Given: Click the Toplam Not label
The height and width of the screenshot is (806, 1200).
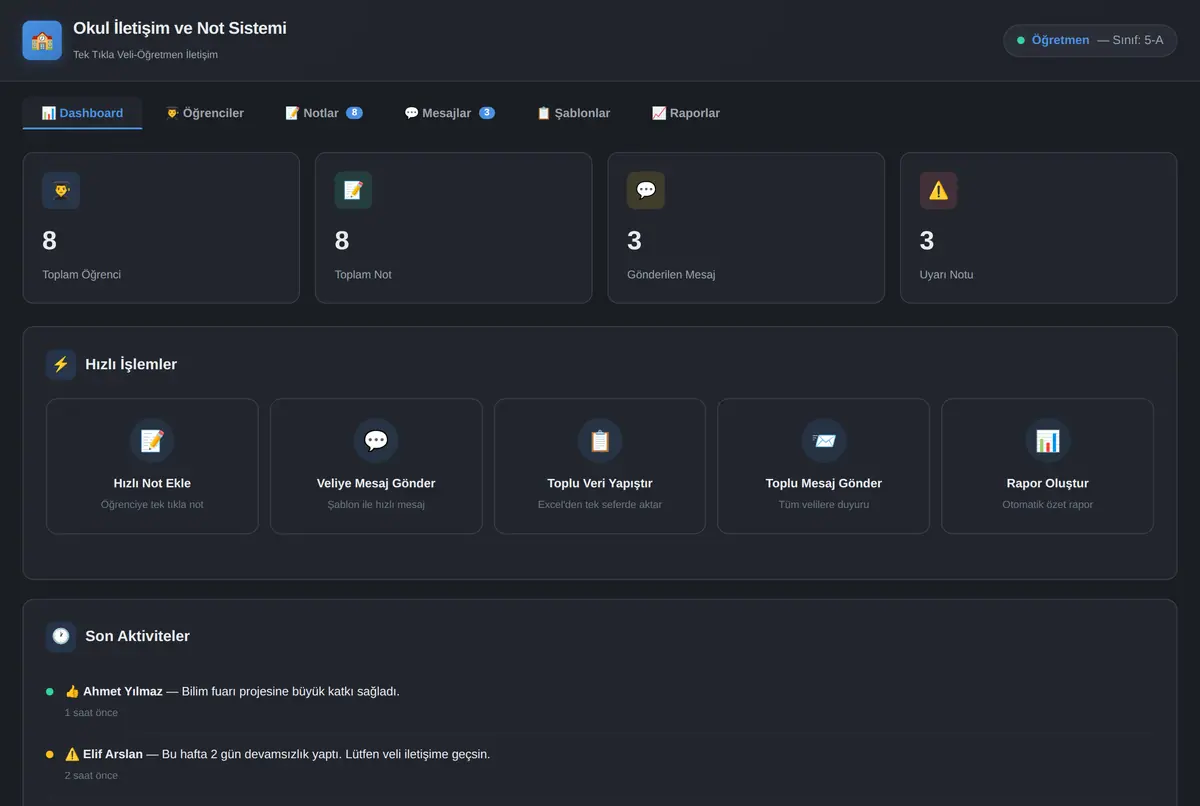Looking at the screenshot, I should pos(363,274).
